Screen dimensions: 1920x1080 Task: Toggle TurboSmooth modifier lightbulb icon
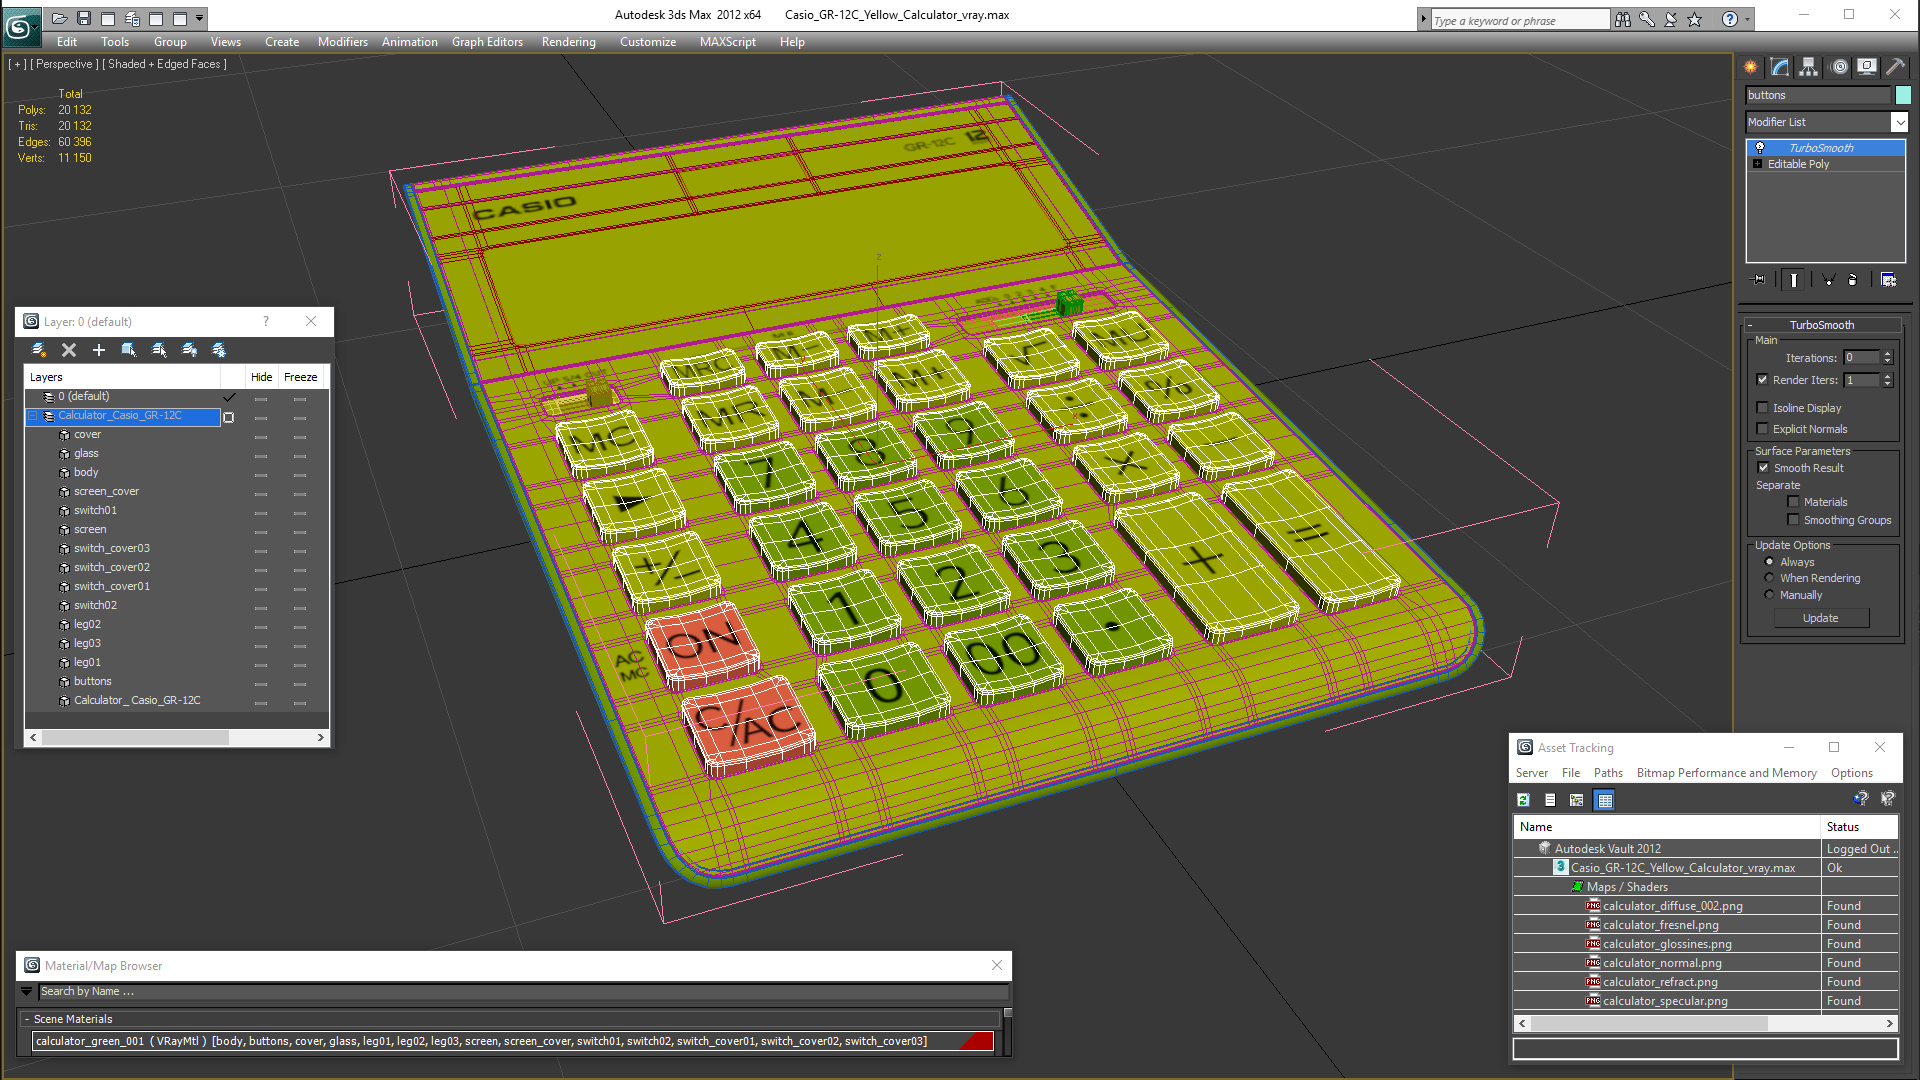click(1760, 148)
